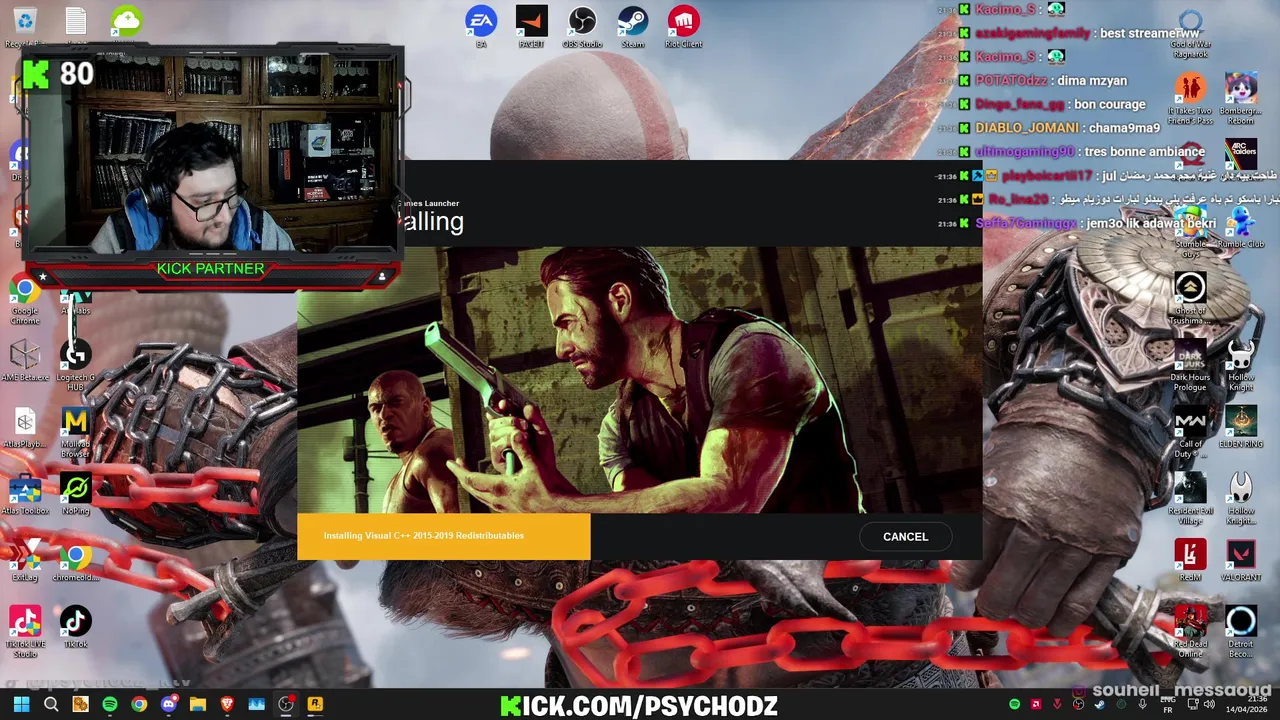Select the Detroit Become Human desktop icon
Viewport: 1280px width, 720px height.
point(1241,632)
